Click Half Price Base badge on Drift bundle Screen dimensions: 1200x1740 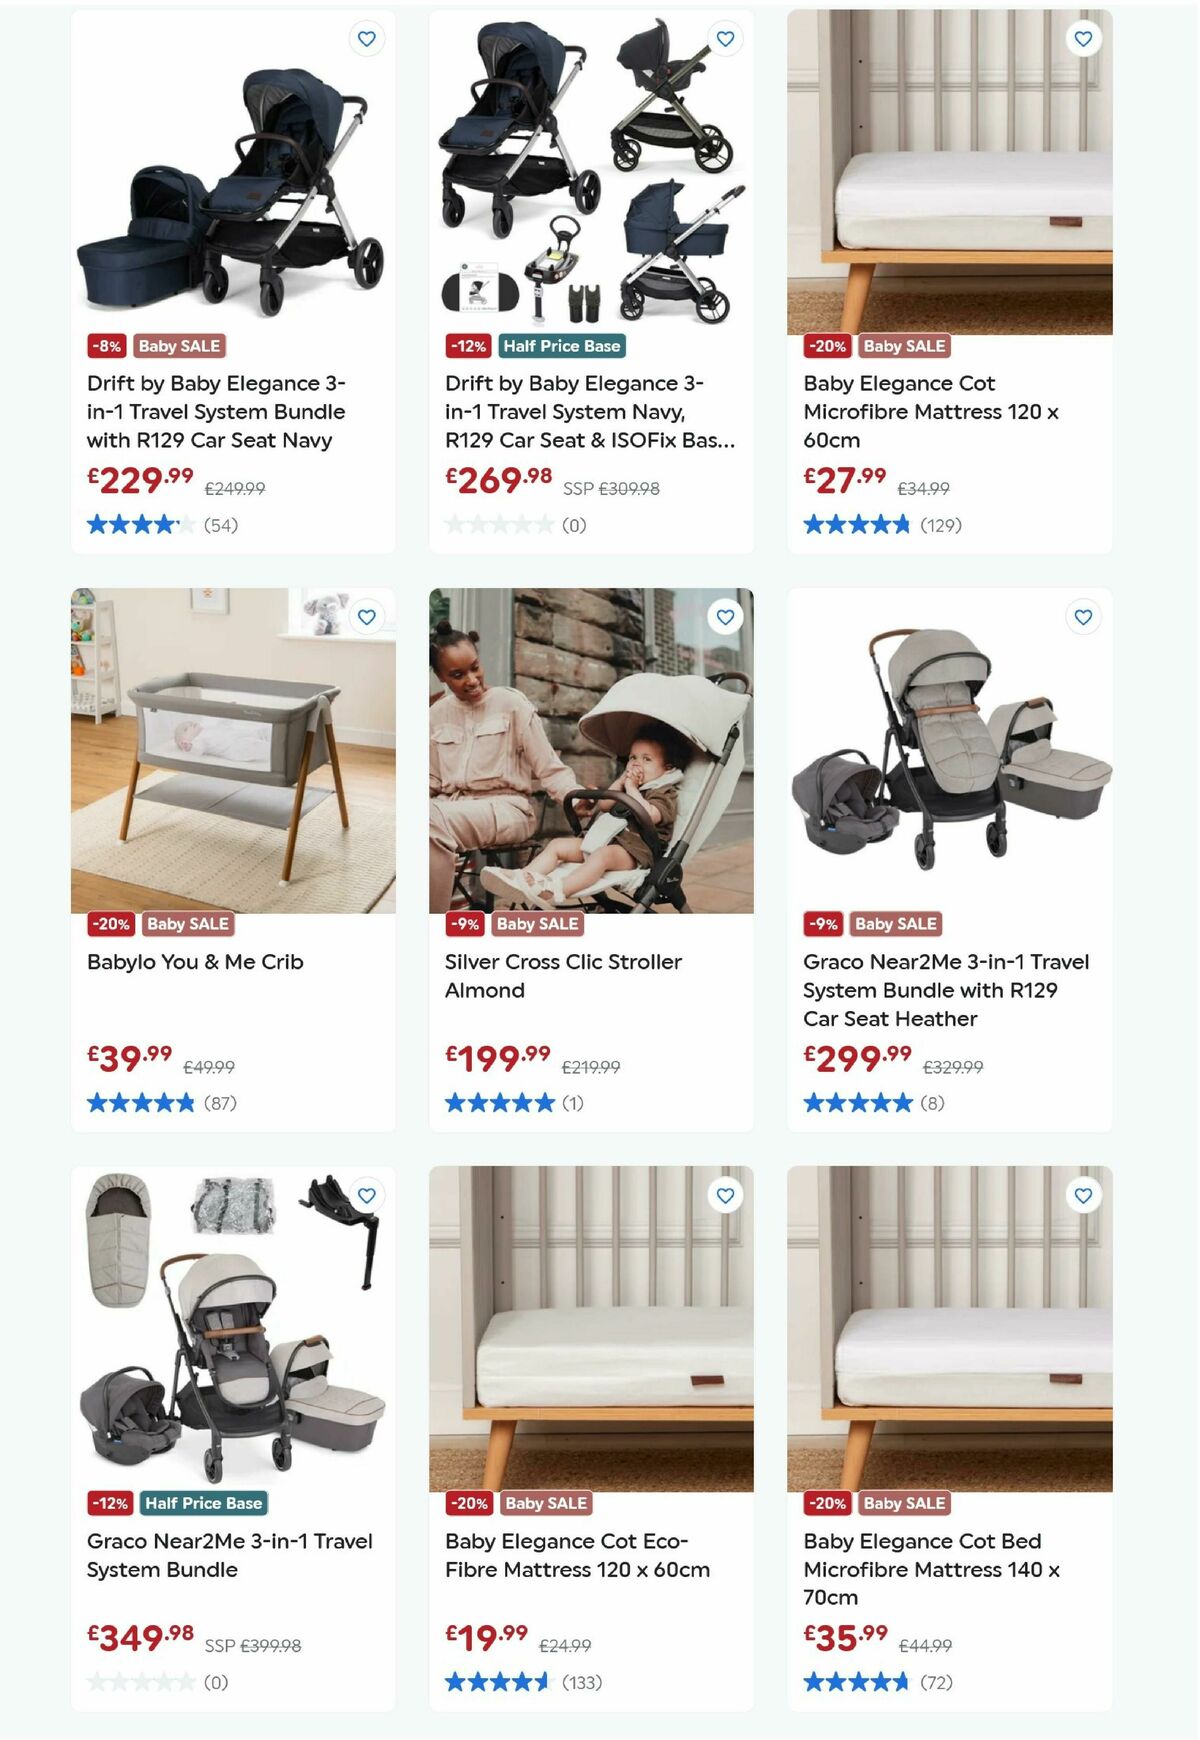tap(562, 346)
